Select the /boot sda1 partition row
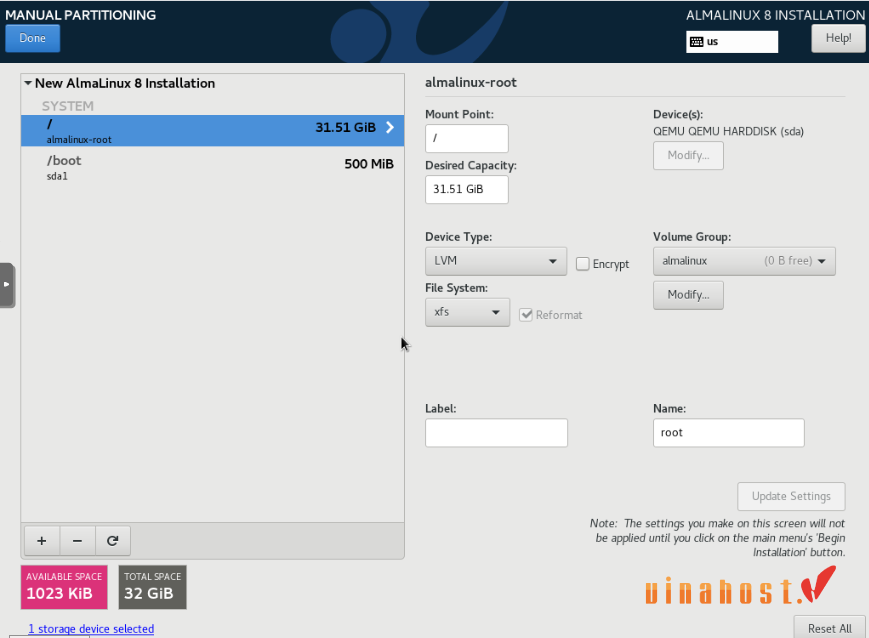Viewport: 869px width, 638px height. (212, 167)
